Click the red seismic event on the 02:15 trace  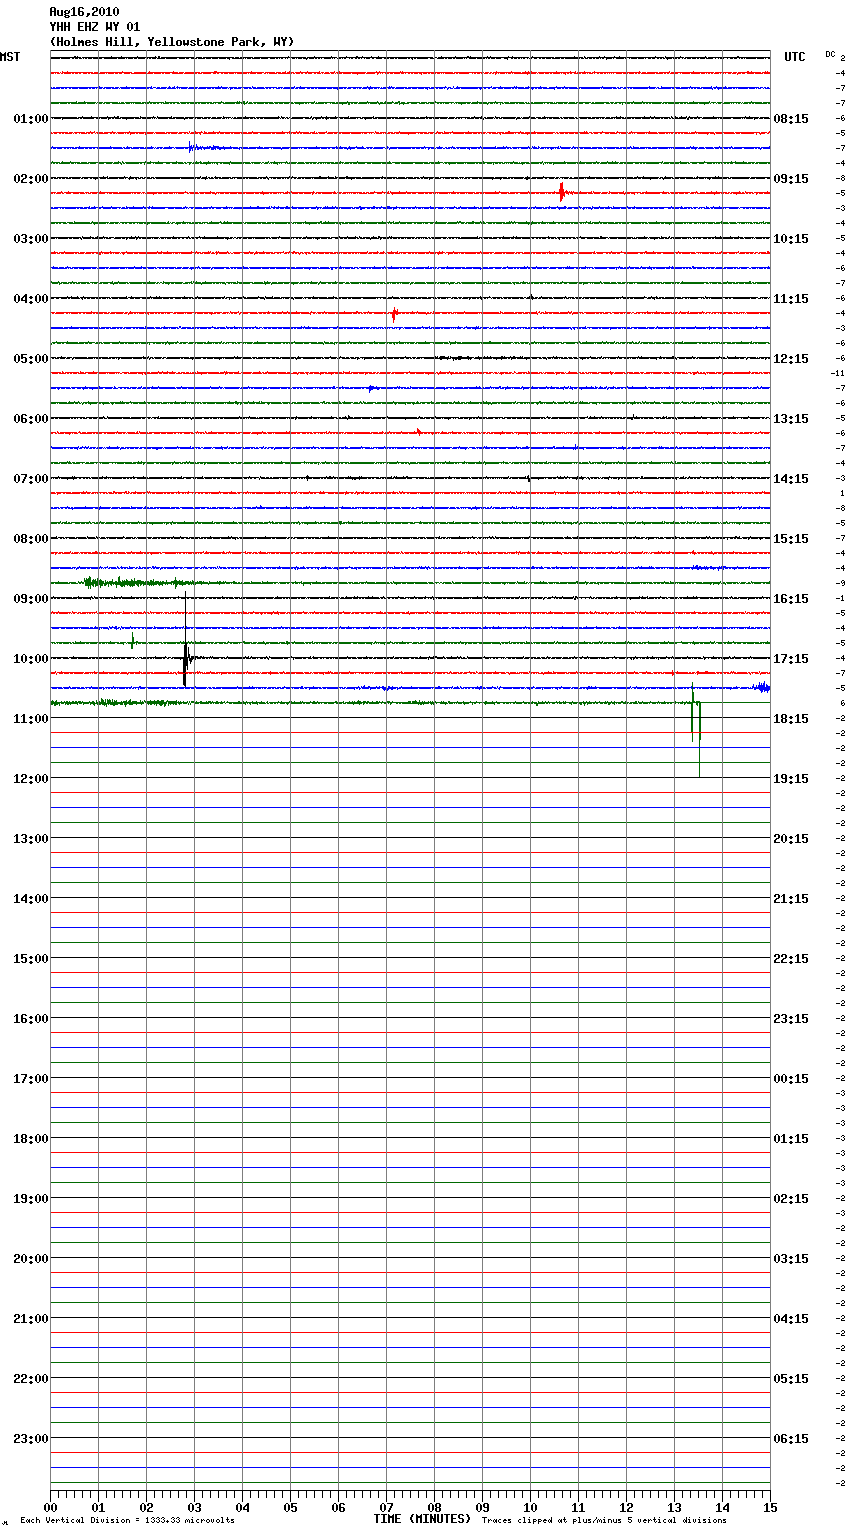coord(563,191)
